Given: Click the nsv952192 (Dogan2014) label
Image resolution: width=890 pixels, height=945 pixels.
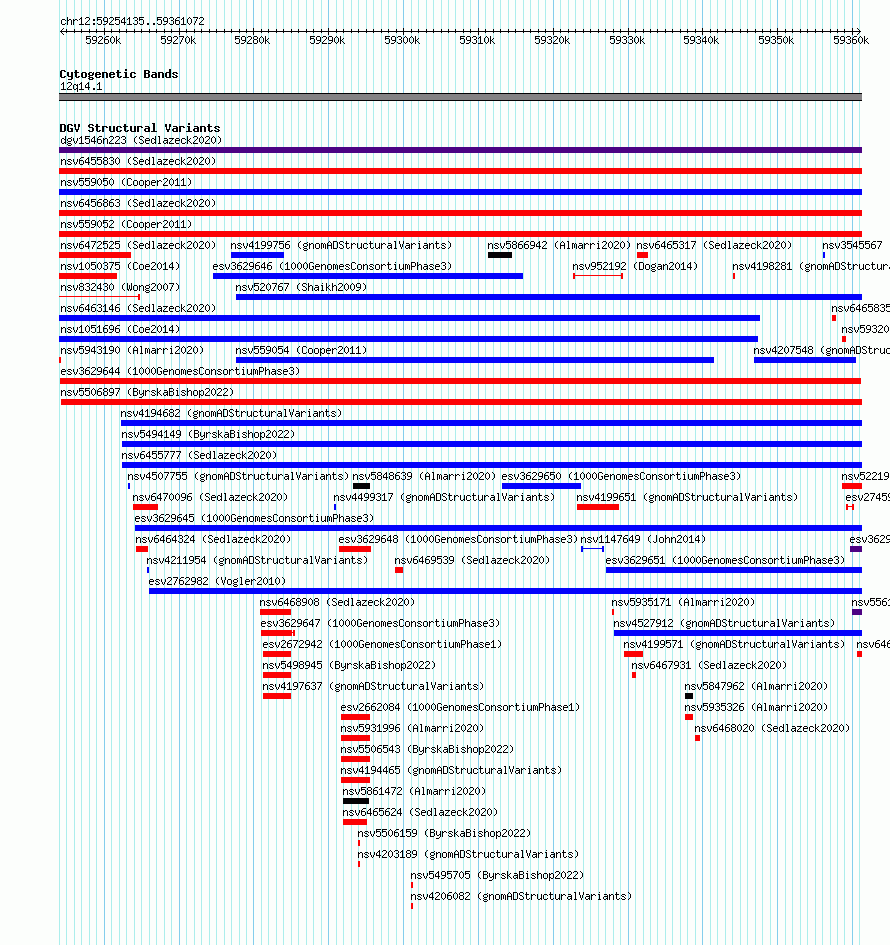Looking at the screenshot, I should click(x=635, y=266).
